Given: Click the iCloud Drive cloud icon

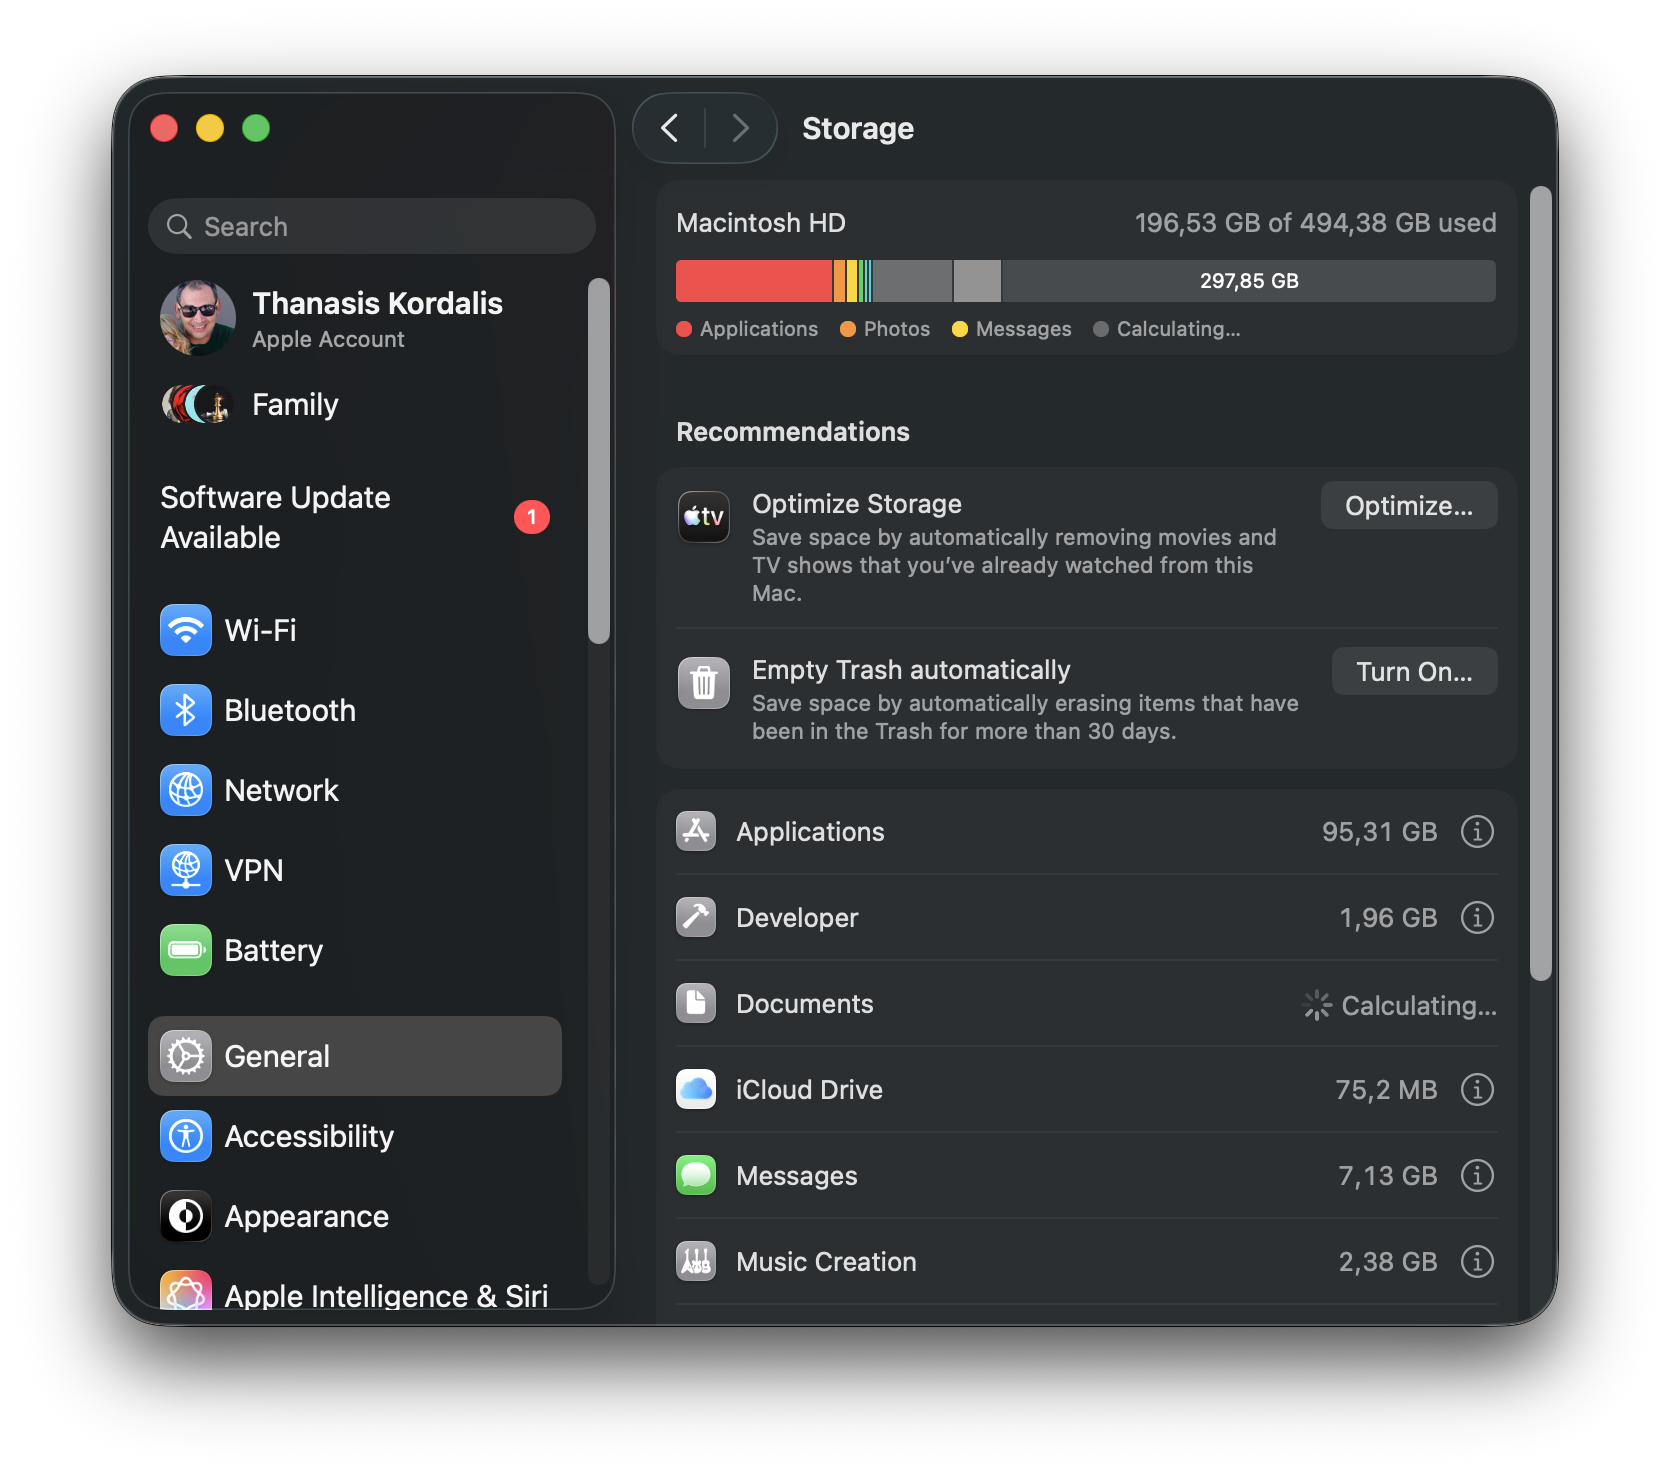Looking at the screenshot, I should pyautogui.click(x=696, y=1089).
